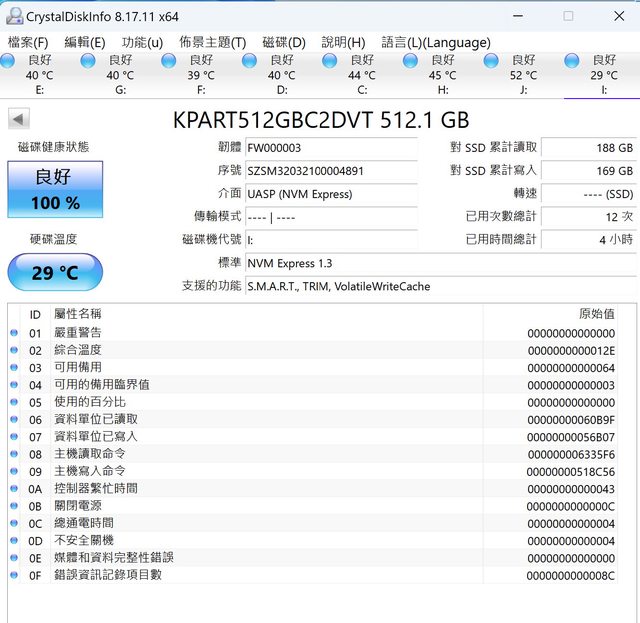The image size is (640, 623).
Task: Click the 韌體 firmware field FW000003
Action: click(x=331, y=148)
